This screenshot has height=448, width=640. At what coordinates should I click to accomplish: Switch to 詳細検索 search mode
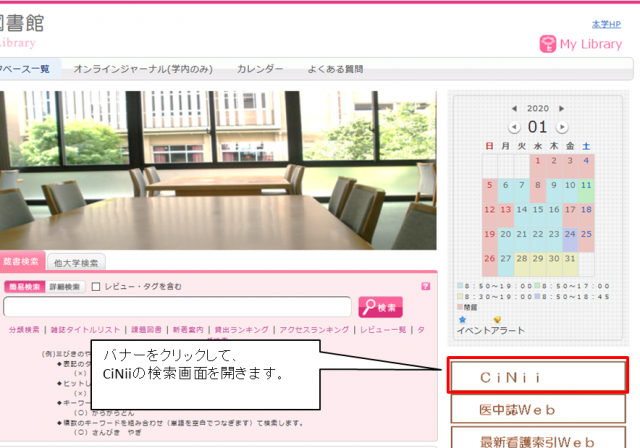point(66,287)
